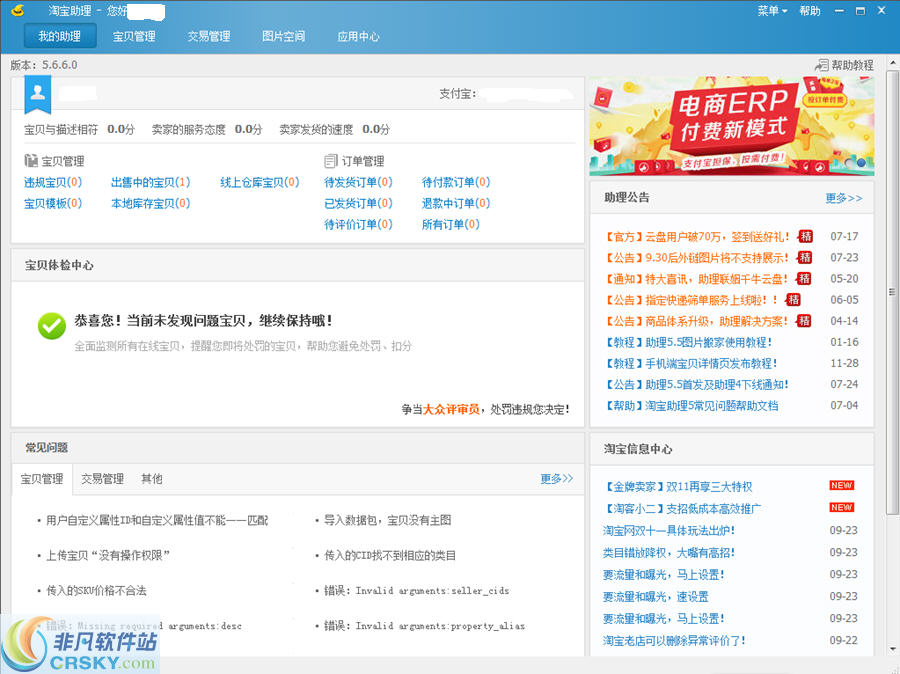Open the 宝贝模板(0) link
Image resolution: width=900 pixels, height=674 pixels.
coord(53,203)
